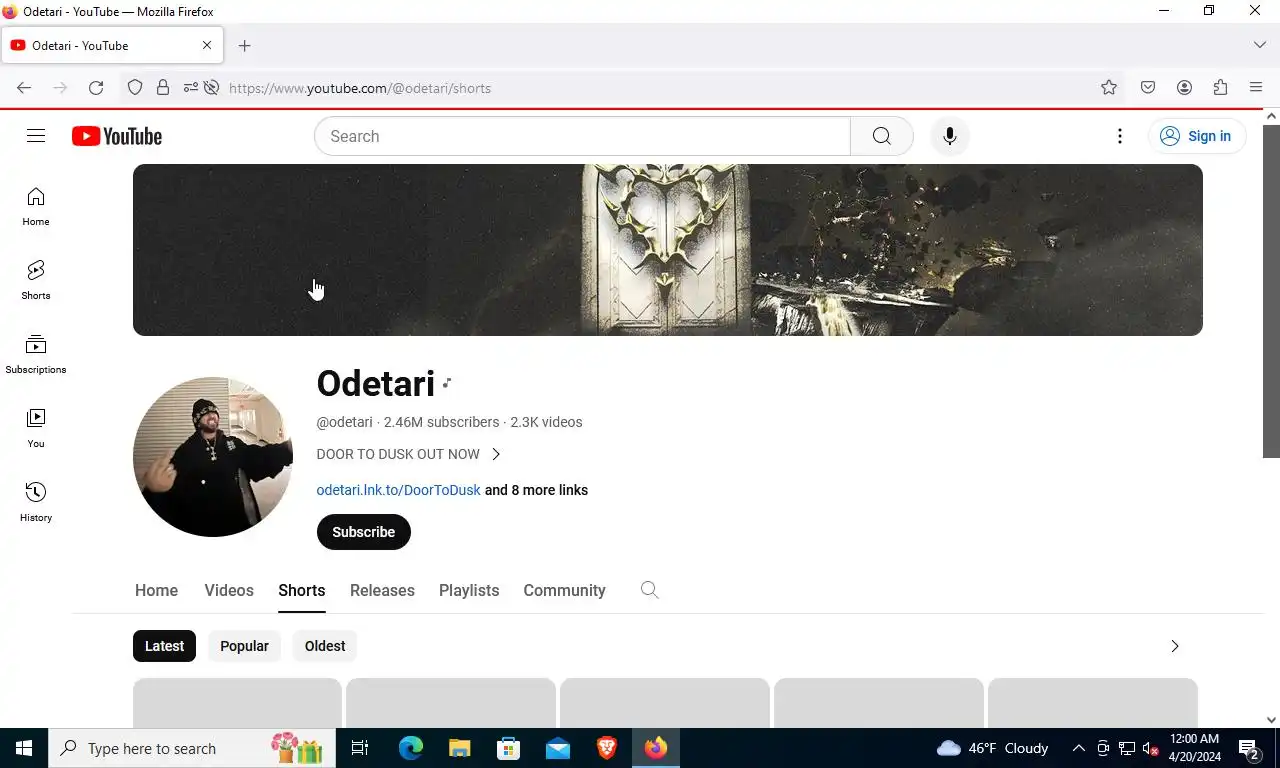Click the Windows taskbar search box
This screenshot has height=768, width=1280.
coord(192,748)
